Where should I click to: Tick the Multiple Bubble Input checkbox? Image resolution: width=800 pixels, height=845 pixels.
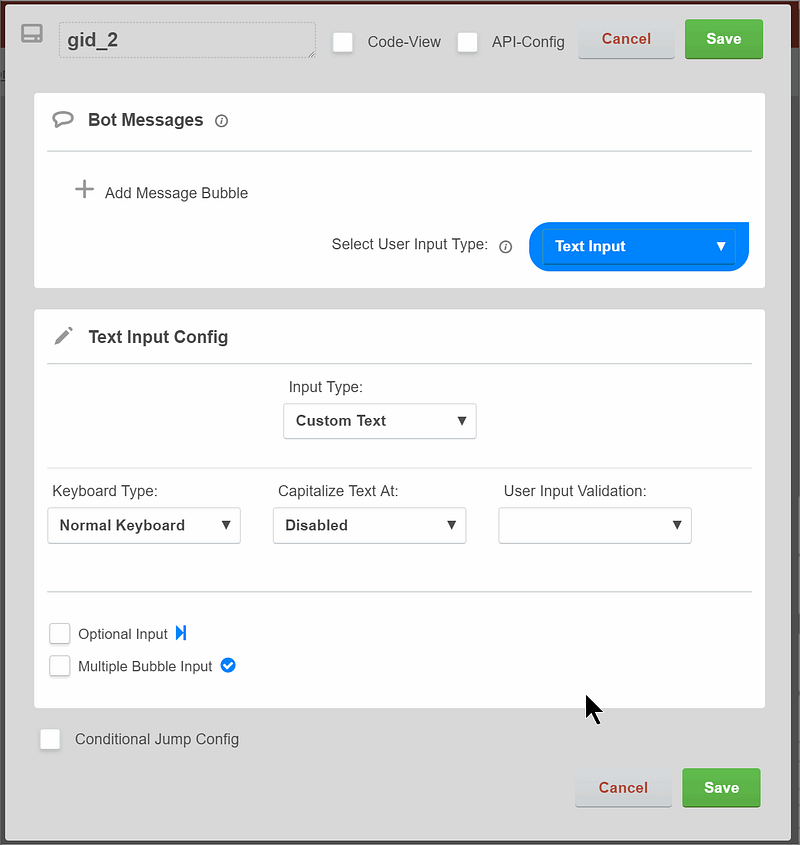pyautogui.click(x=60, y=666)
